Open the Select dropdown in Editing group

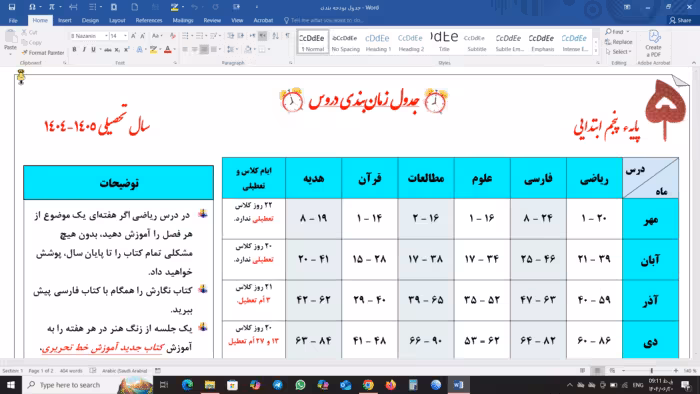click(x=619, y=52)
